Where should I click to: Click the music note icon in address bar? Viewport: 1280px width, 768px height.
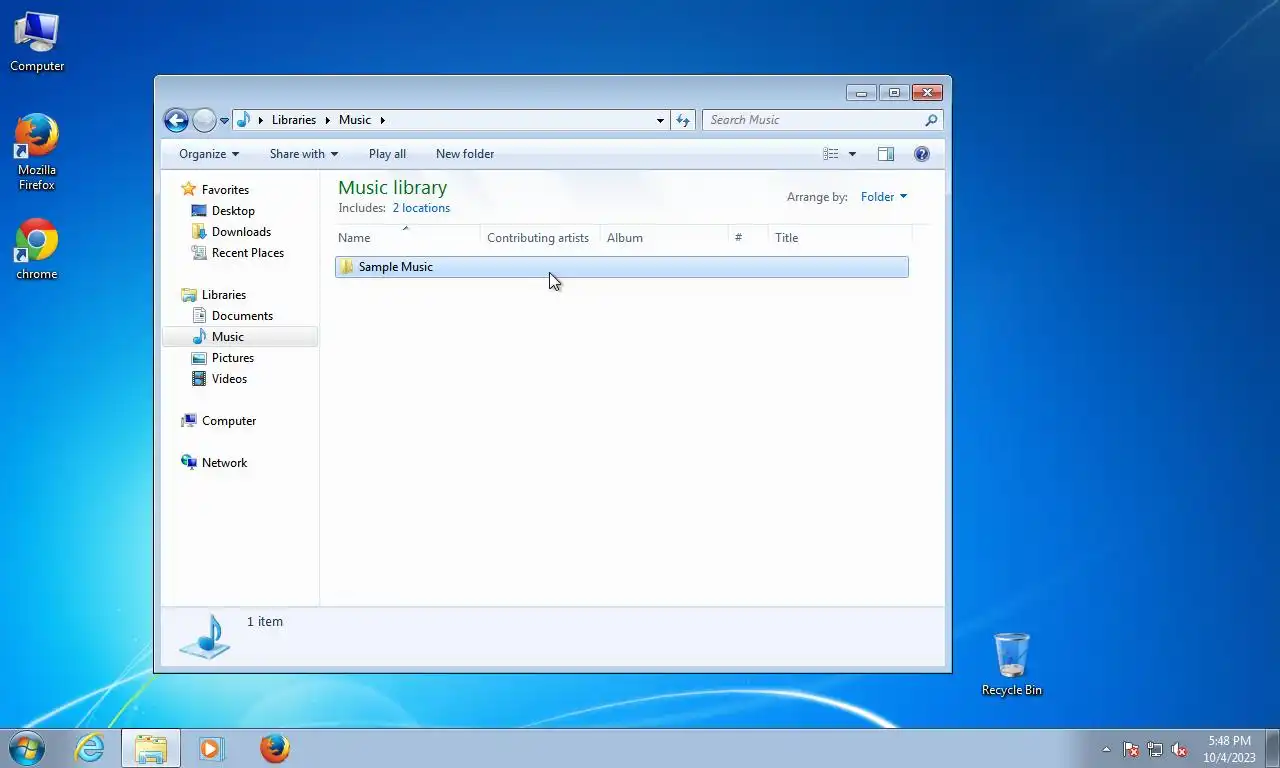pyautogui.click(x=243, y=120)
